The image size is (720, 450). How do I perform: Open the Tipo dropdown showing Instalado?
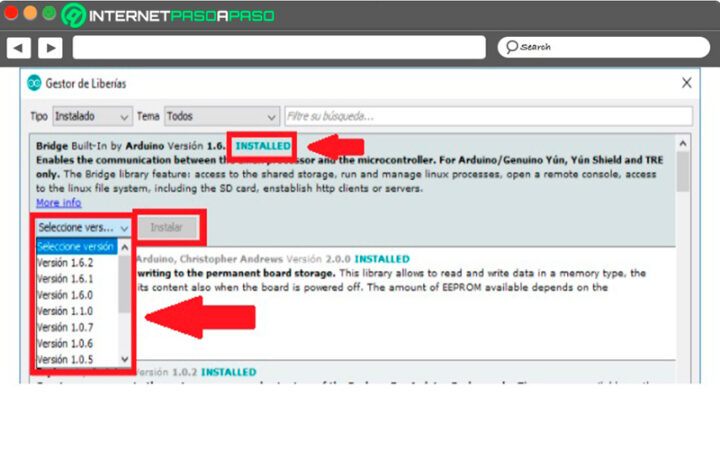[x=91, y=116]
